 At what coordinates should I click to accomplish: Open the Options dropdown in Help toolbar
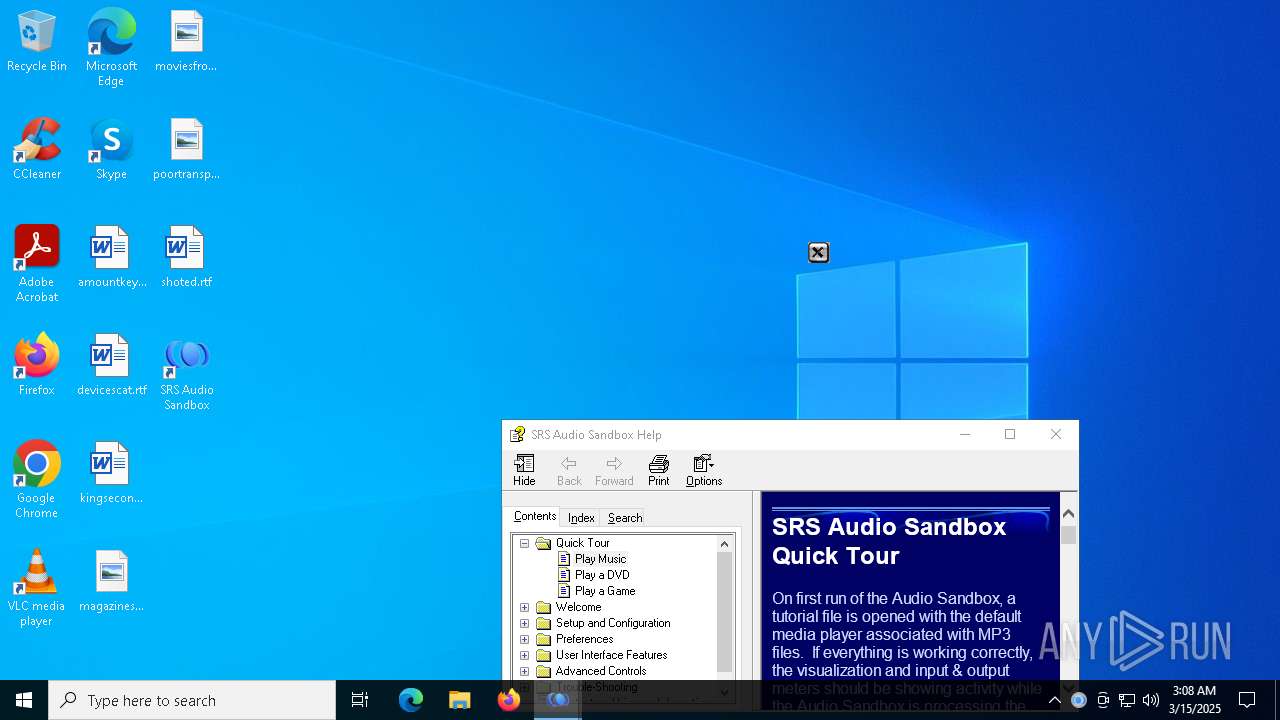704,470
